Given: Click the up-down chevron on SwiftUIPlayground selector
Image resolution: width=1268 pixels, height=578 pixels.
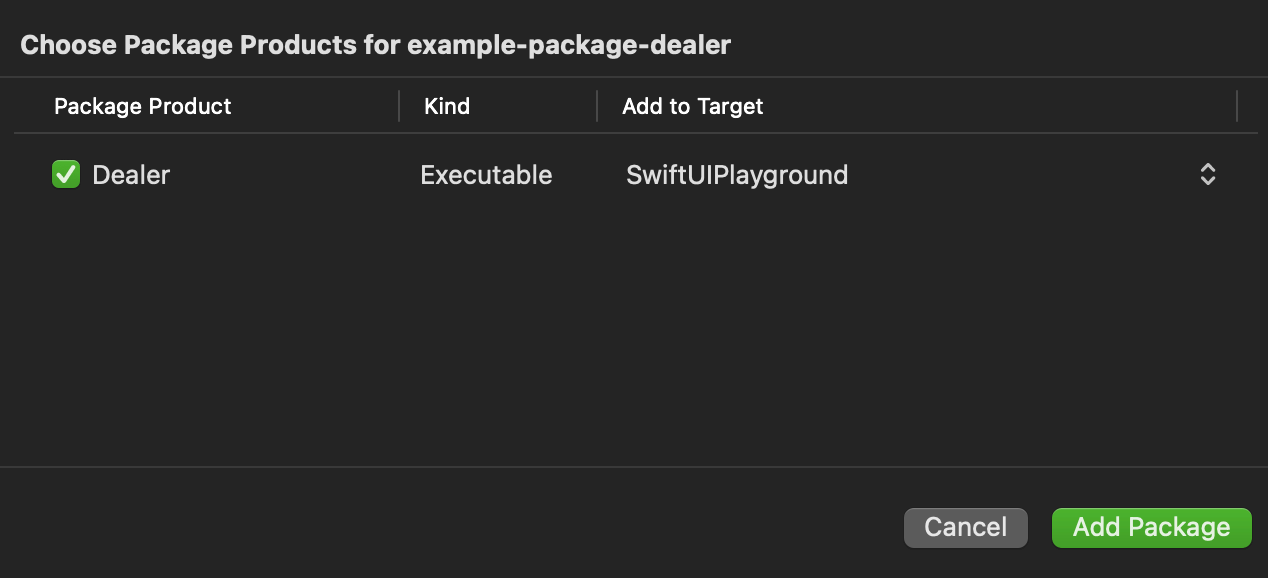Looking at the screenshot, I should pos(1207,175).
